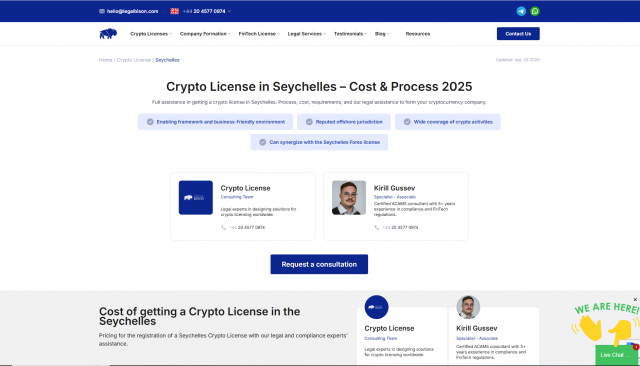
Task: Click the phone icon in Kirill Gussev card
Action: tap(377, 228)
